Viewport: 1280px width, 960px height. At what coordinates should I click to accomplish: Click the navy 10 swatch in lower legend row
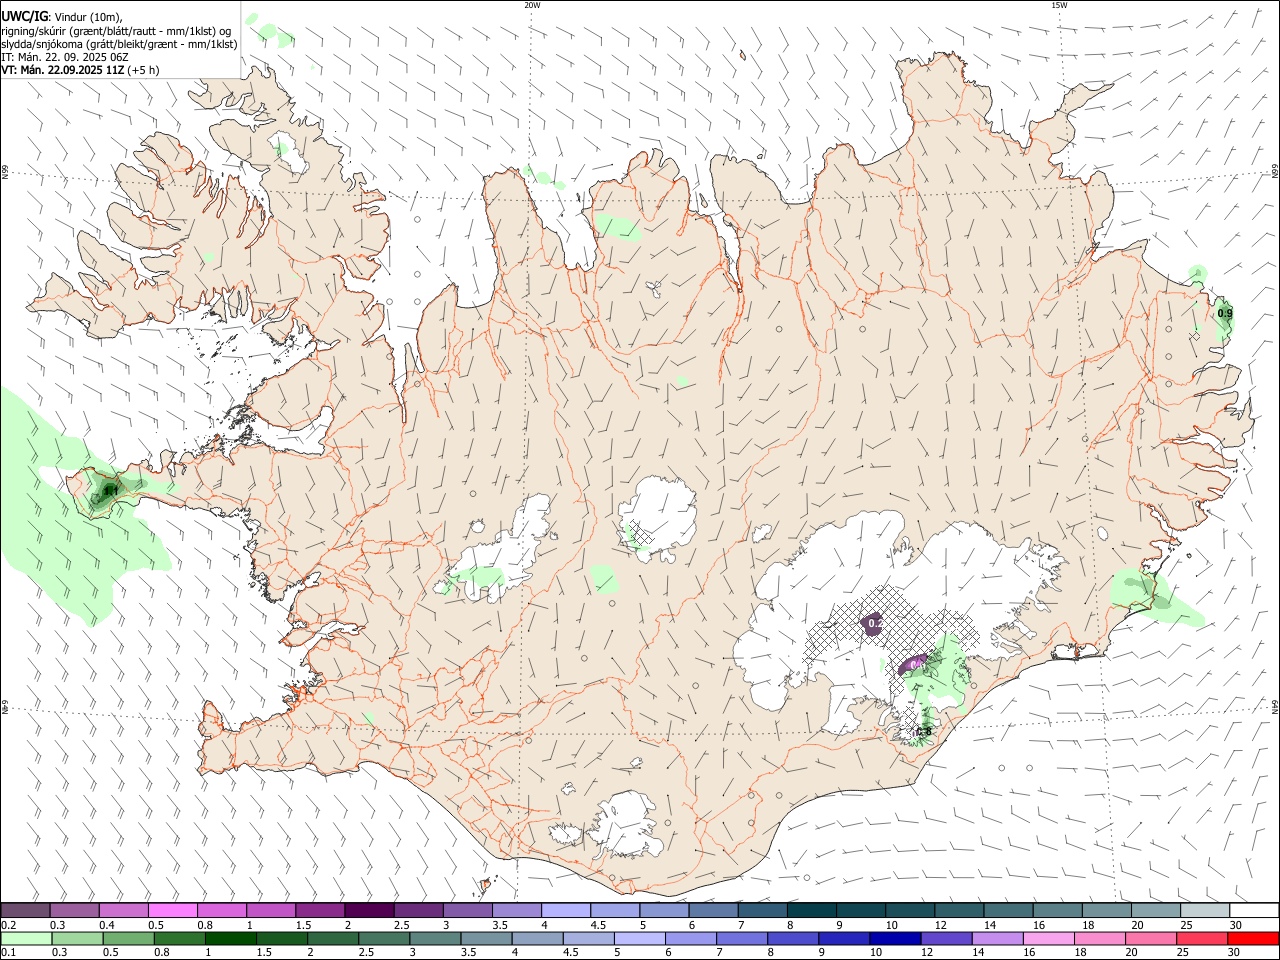[x=895, y=938]
